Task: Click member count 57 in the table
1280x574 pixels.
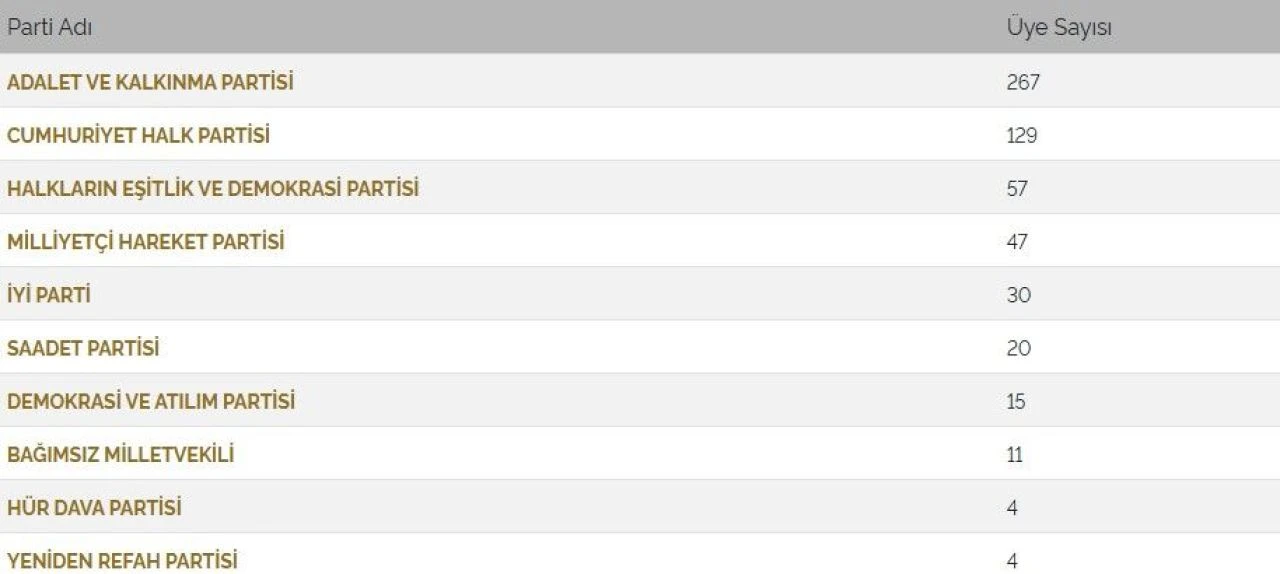Action: [1017, 188]
